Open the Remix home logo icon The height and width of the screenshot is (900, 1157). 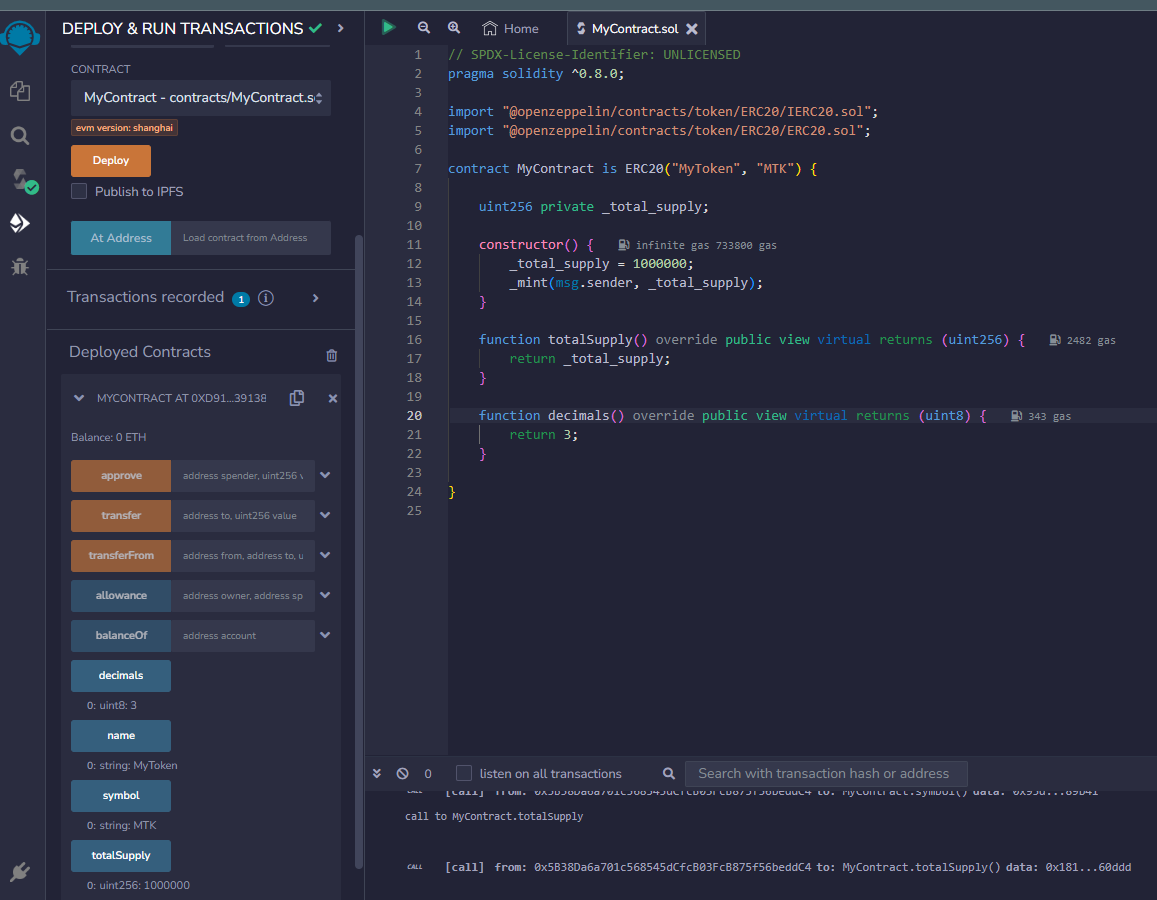20,37
